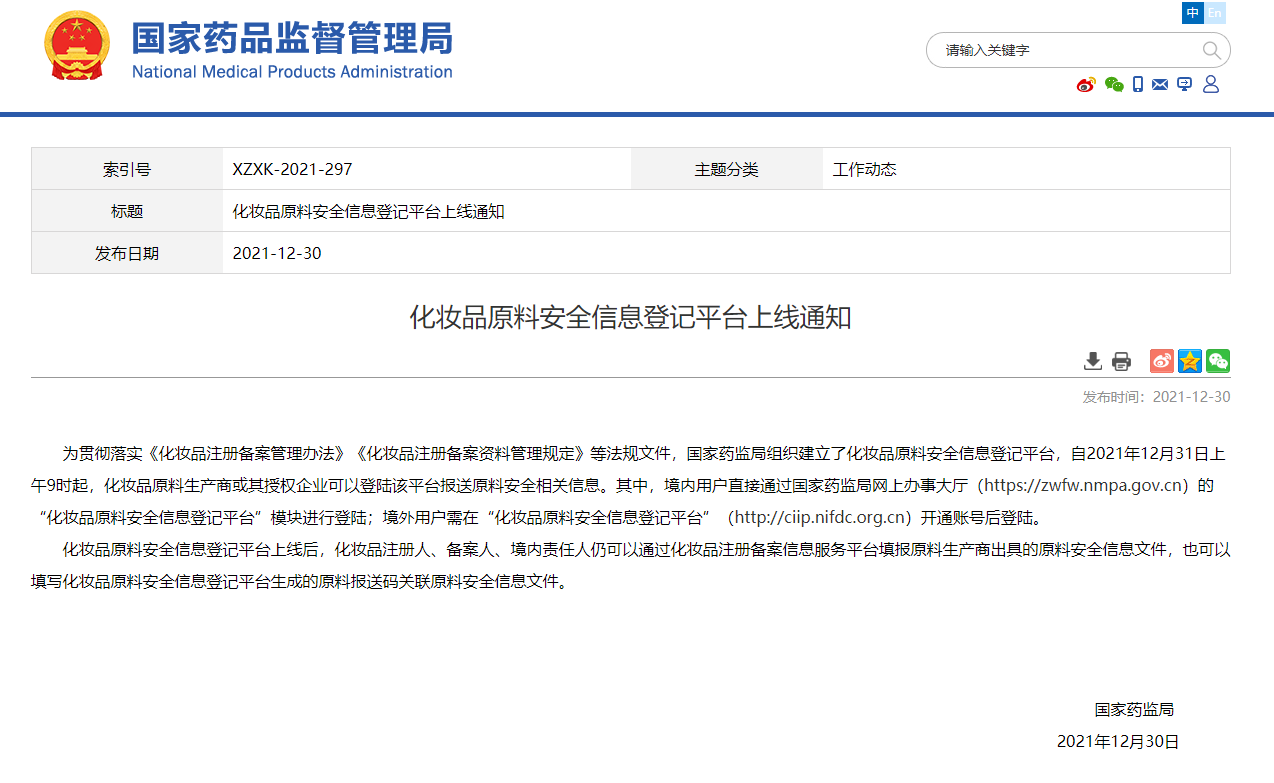Open the Weibo icon in the header
Screen dimensions: 1274x783
click(1085, 85)
